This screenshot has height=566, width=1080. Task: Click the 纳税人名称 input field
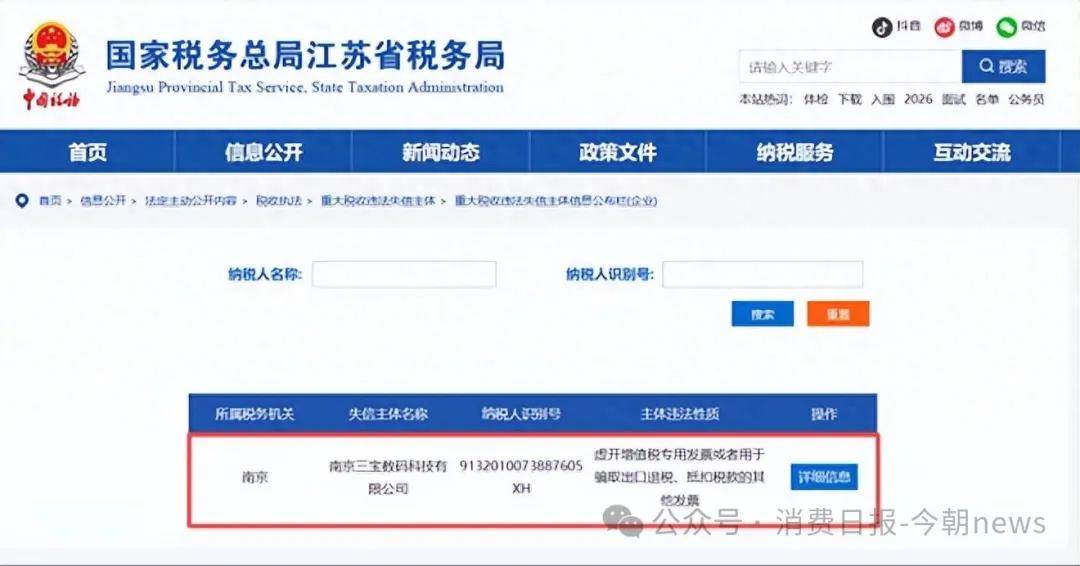(404, 274)
